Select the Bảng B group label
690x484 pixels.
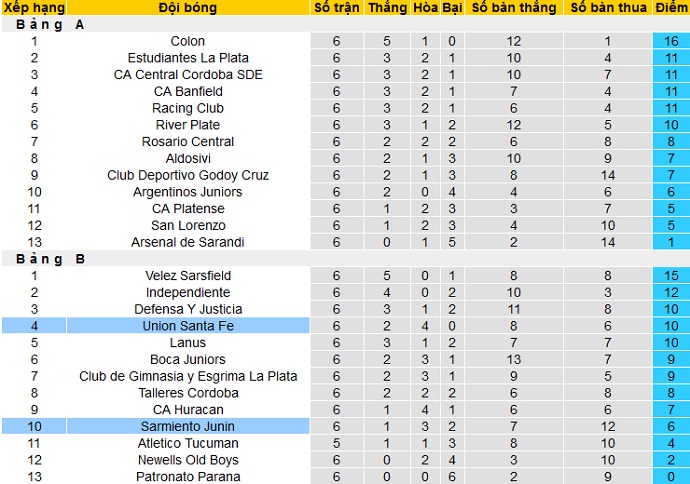49,259
